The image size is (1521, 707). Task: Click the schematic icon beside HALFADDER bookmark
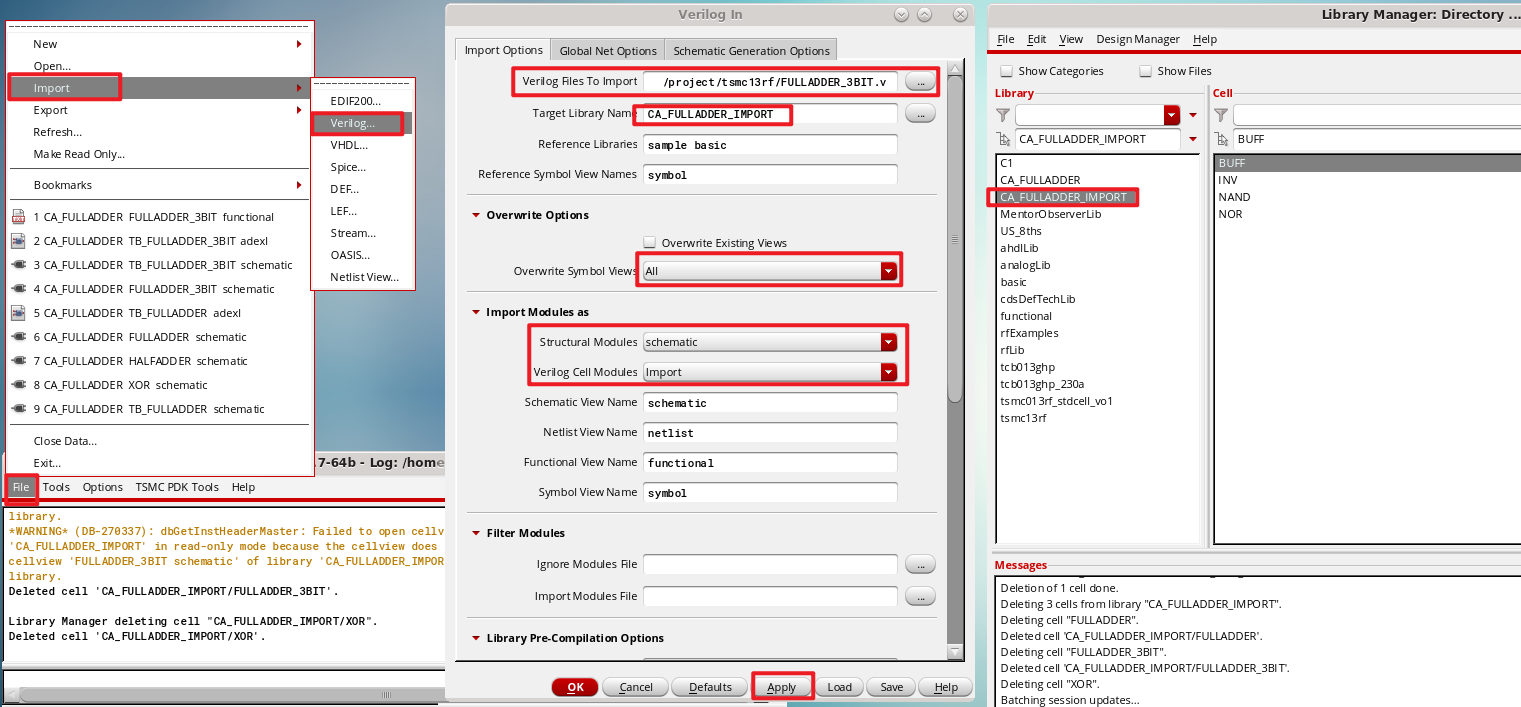click(16, 361)
